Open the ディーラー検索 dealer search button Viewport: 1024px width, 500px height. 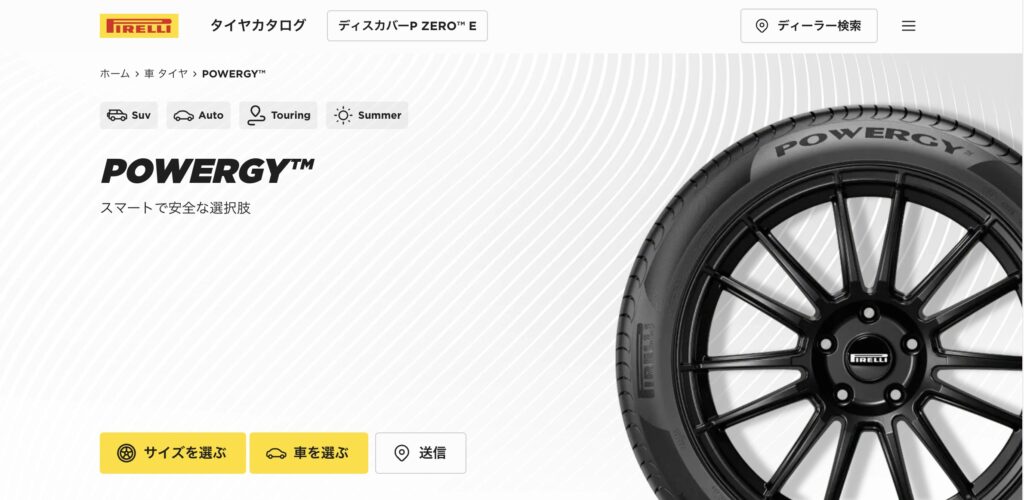click(x=808, y=26)
